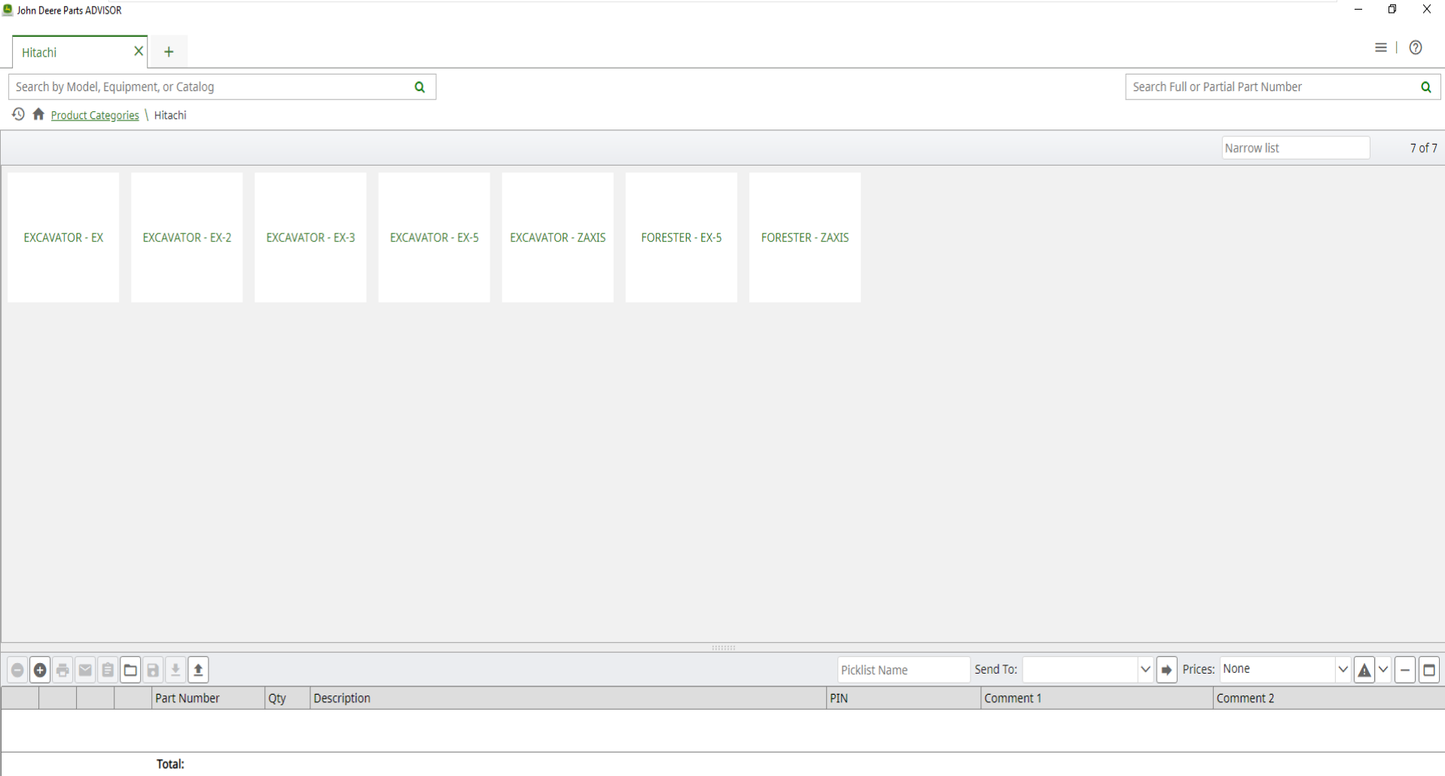Click the Description column header
The image size is (1445, 776).
[x=568, y=698]
